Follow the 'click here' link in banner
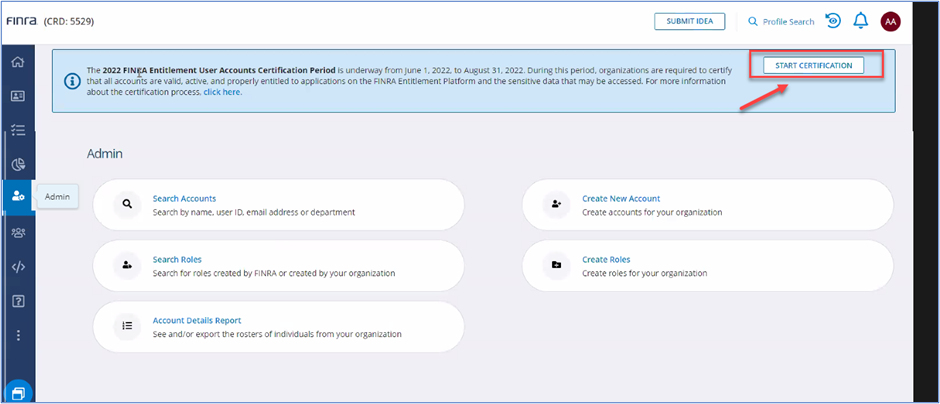Screen dimensions: 940x404 [221, 91]
